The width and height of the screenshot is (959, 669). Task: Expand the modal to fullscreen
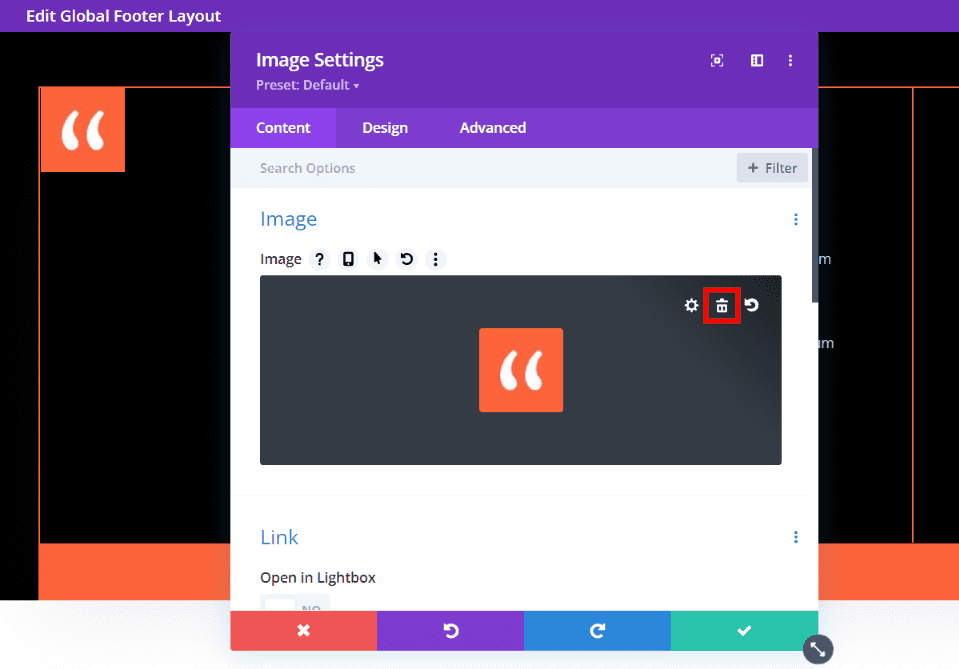(x=717, y=60)
